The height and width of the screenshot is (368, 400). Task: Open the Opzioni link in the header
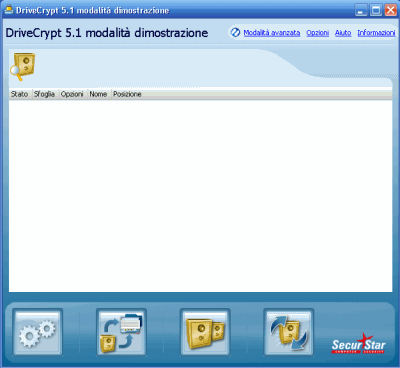pos(318,33)
